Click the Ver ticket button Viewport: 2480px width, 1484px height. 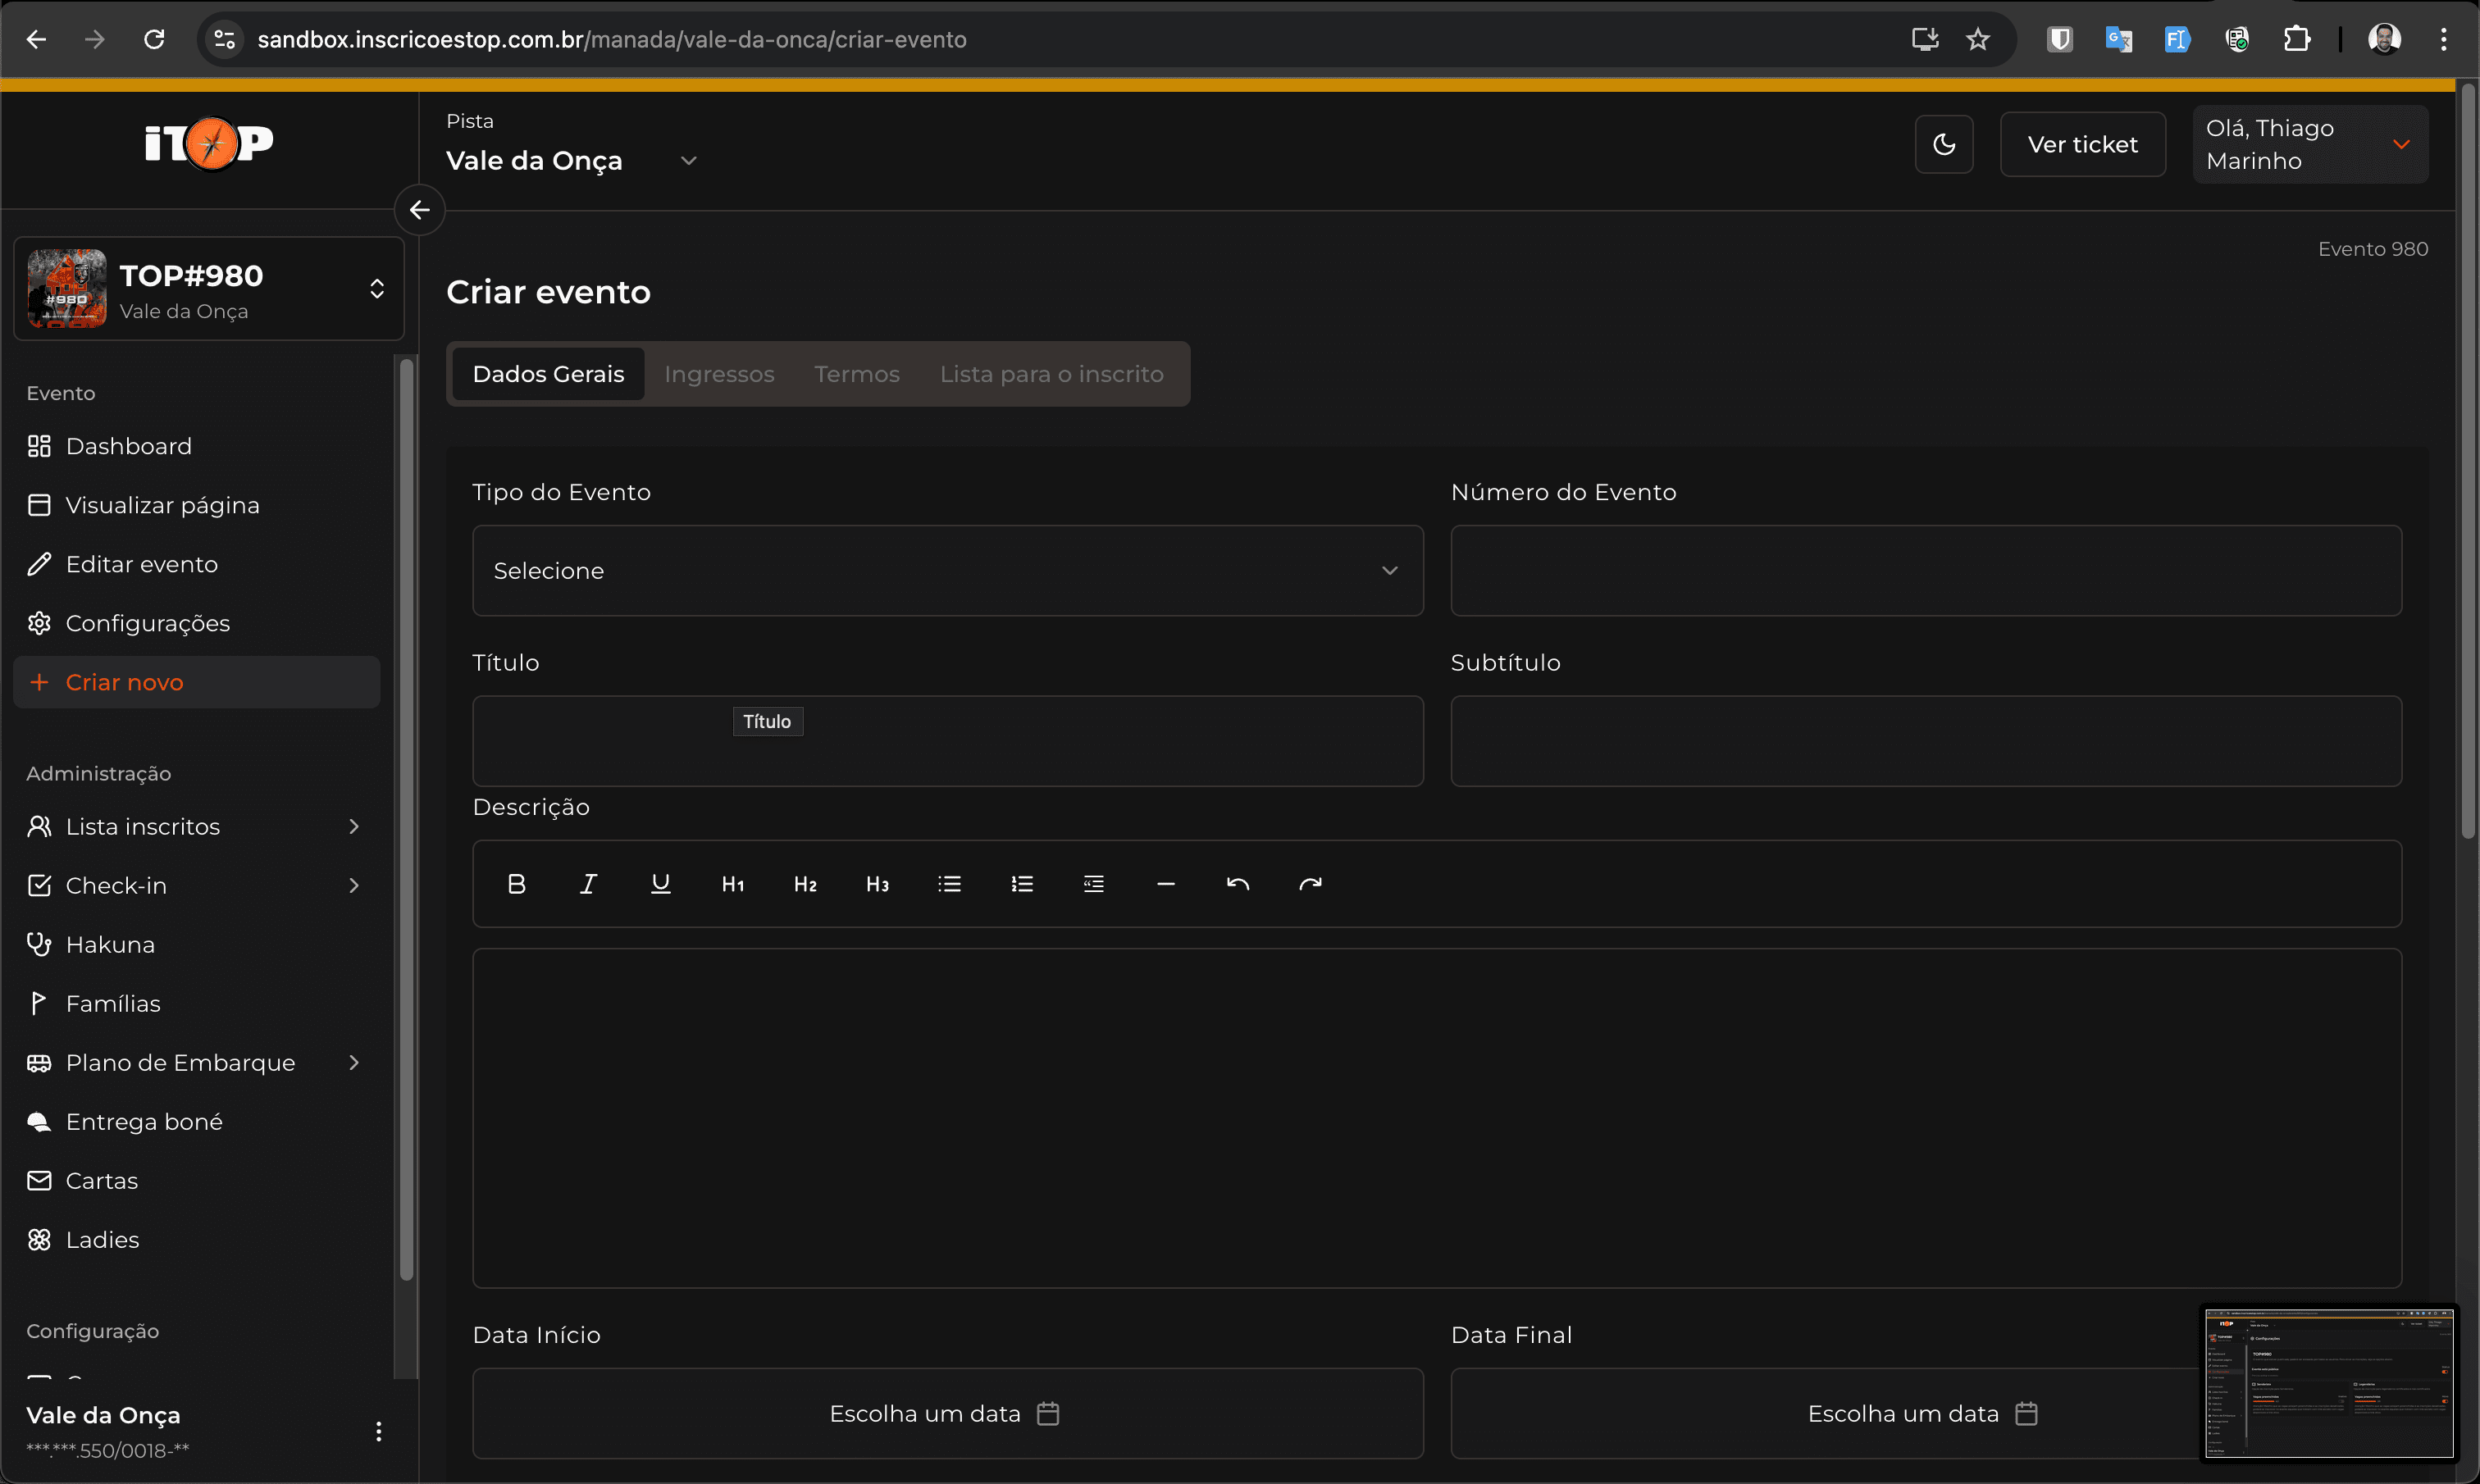coord(2082,144)
